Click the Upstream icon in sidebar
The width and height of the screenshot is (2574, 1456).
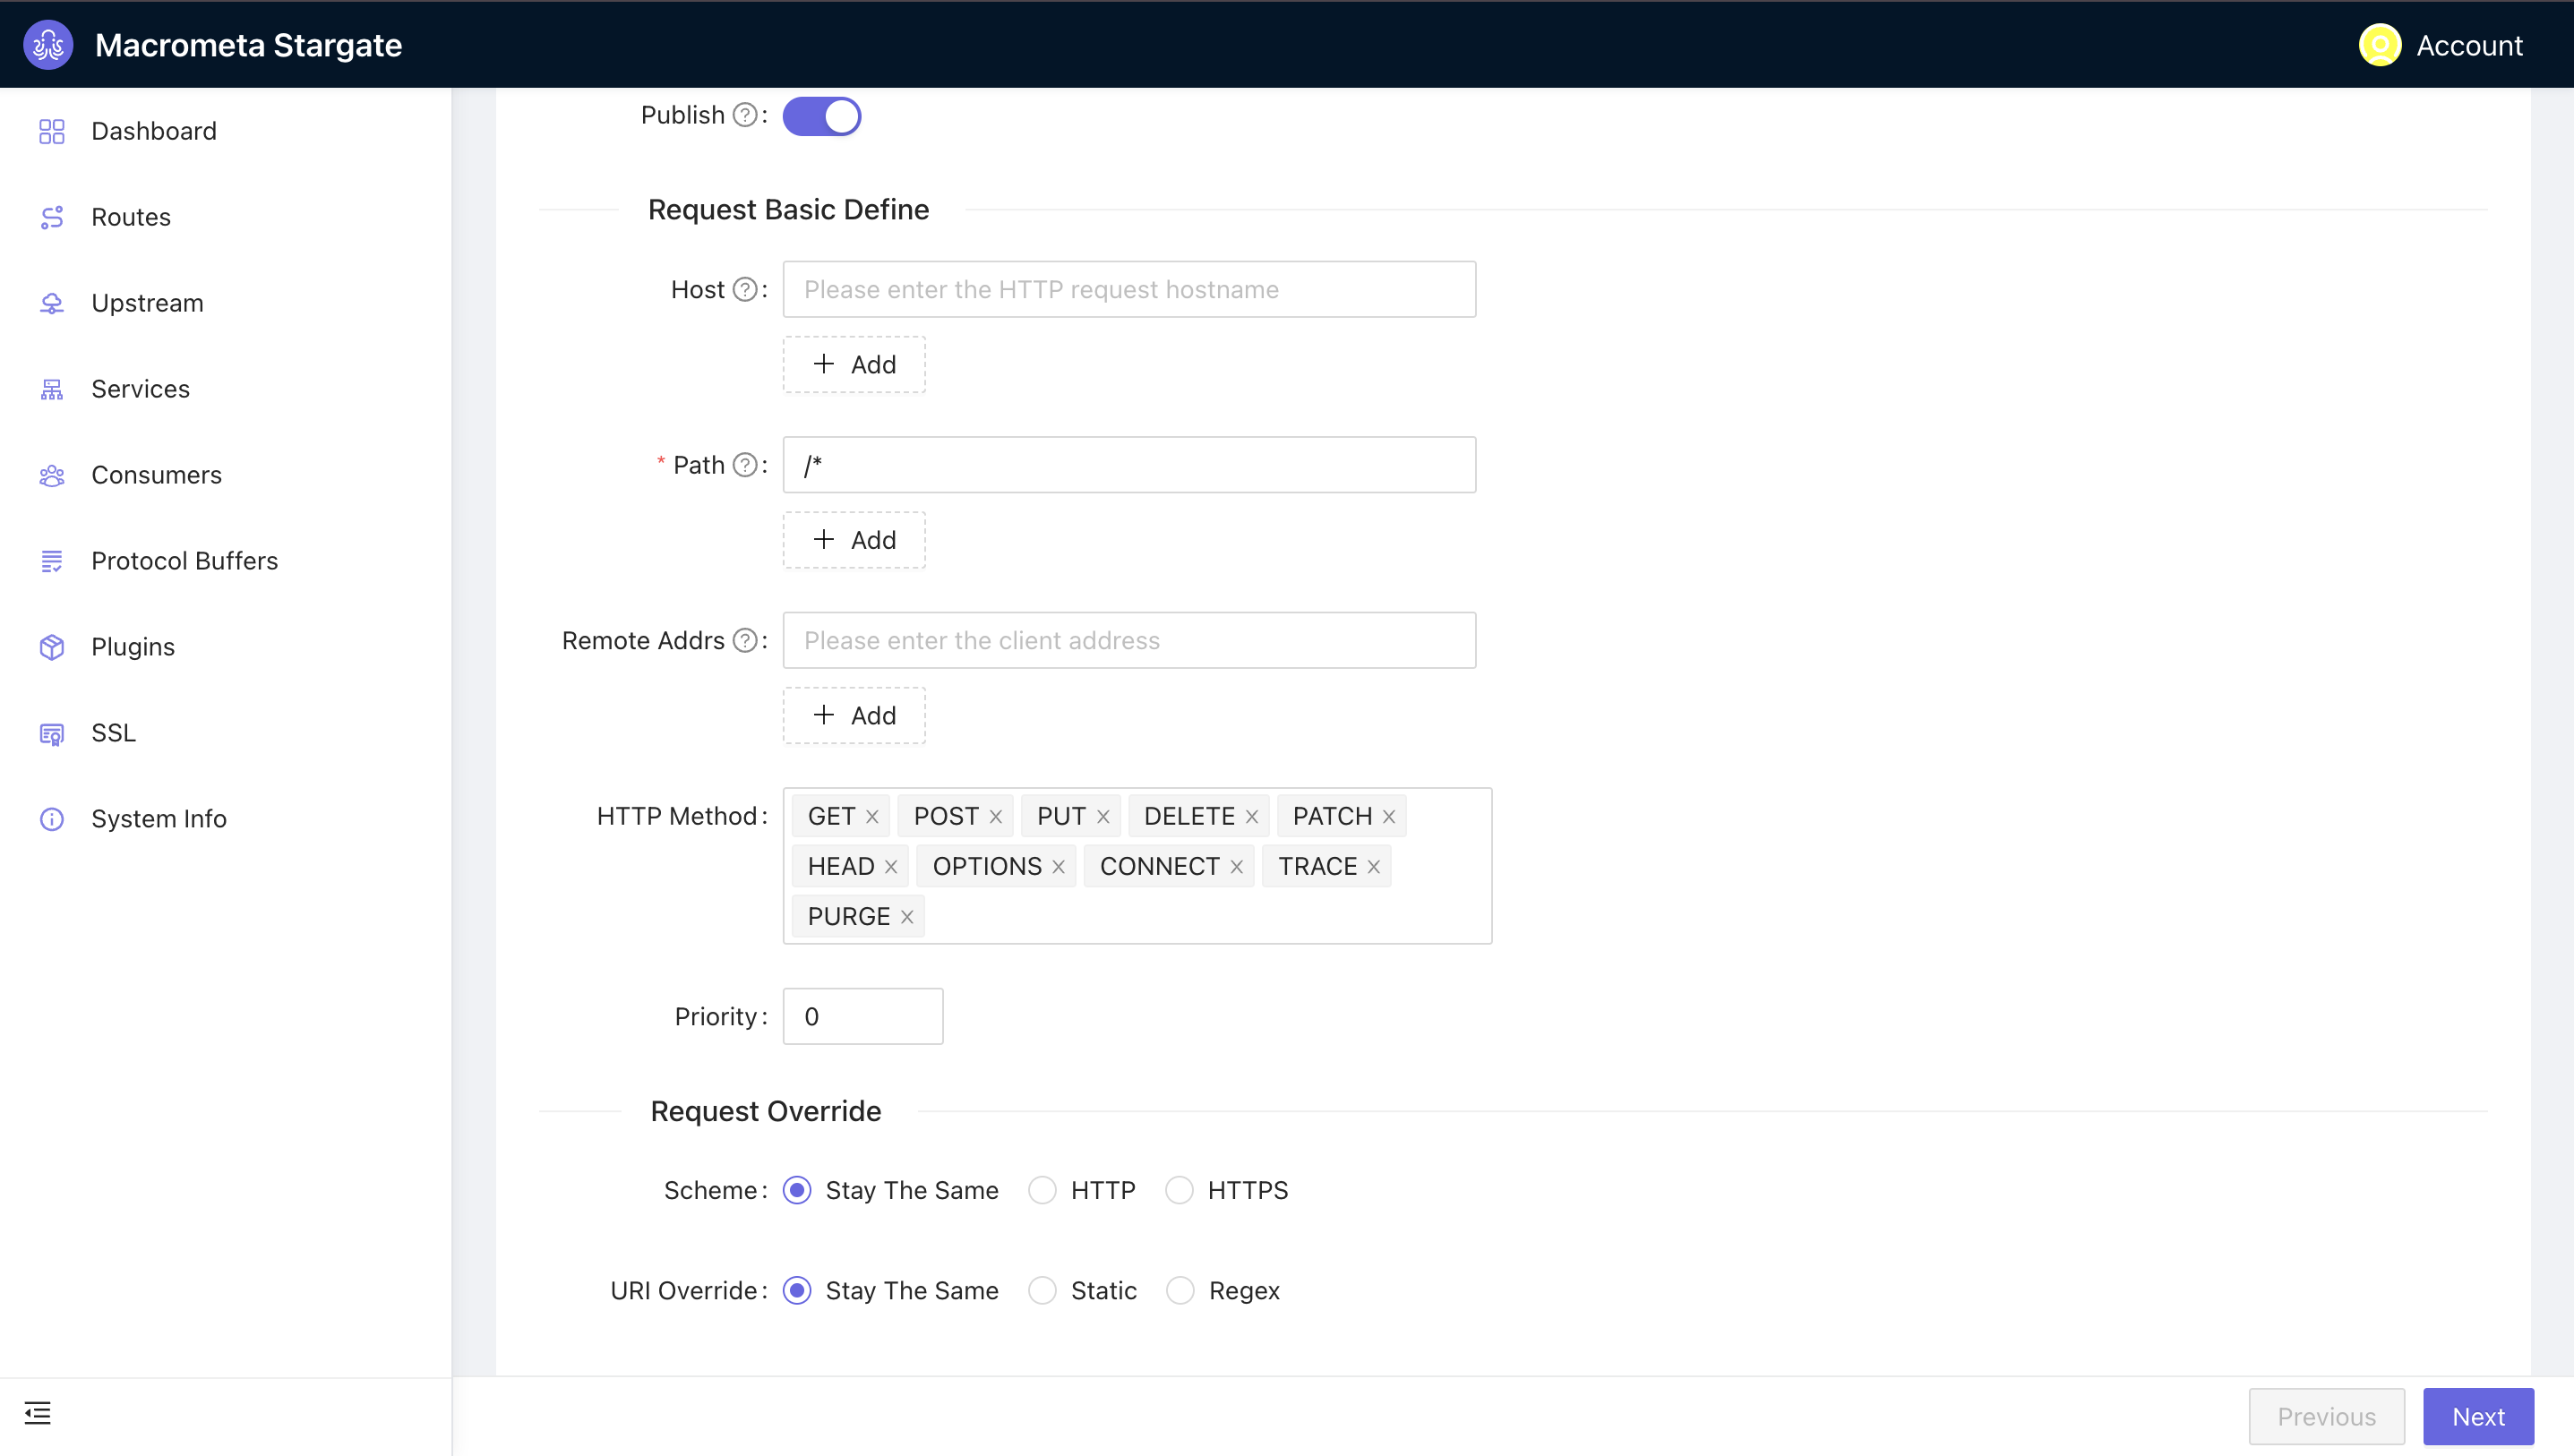coord(51,303)
